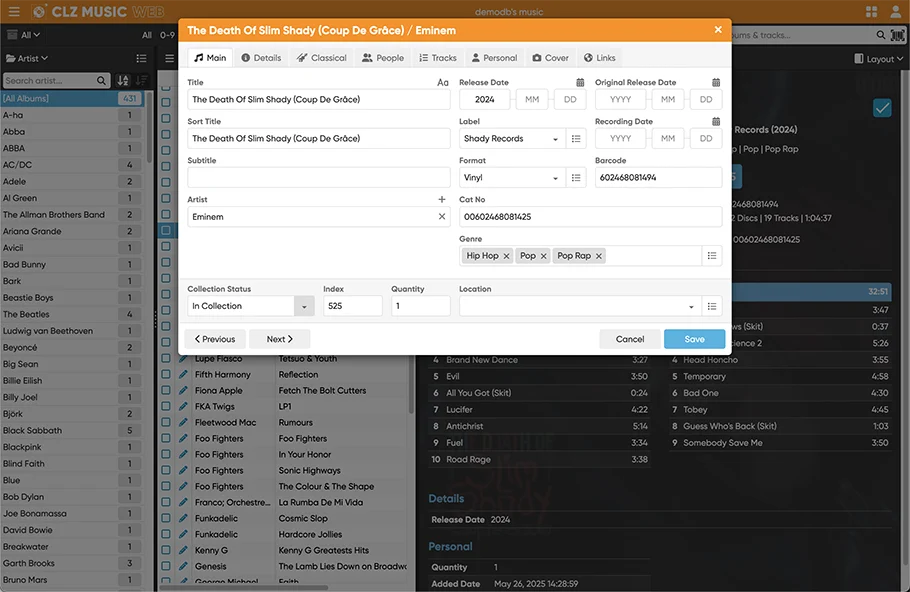The height and width of the screenshot is (592, 910).
Task: Open the Label pick list manager
Action: [x=576, y=139]
